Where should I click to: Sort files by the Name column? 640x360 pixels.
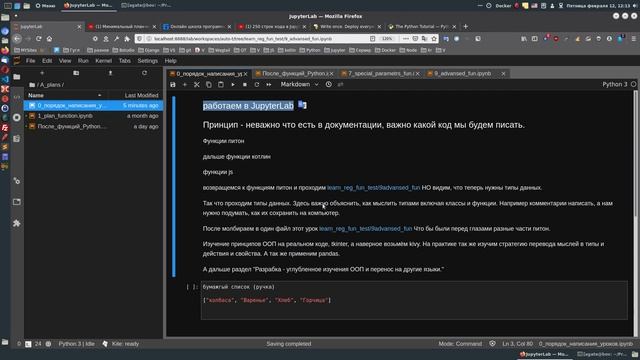65,95
